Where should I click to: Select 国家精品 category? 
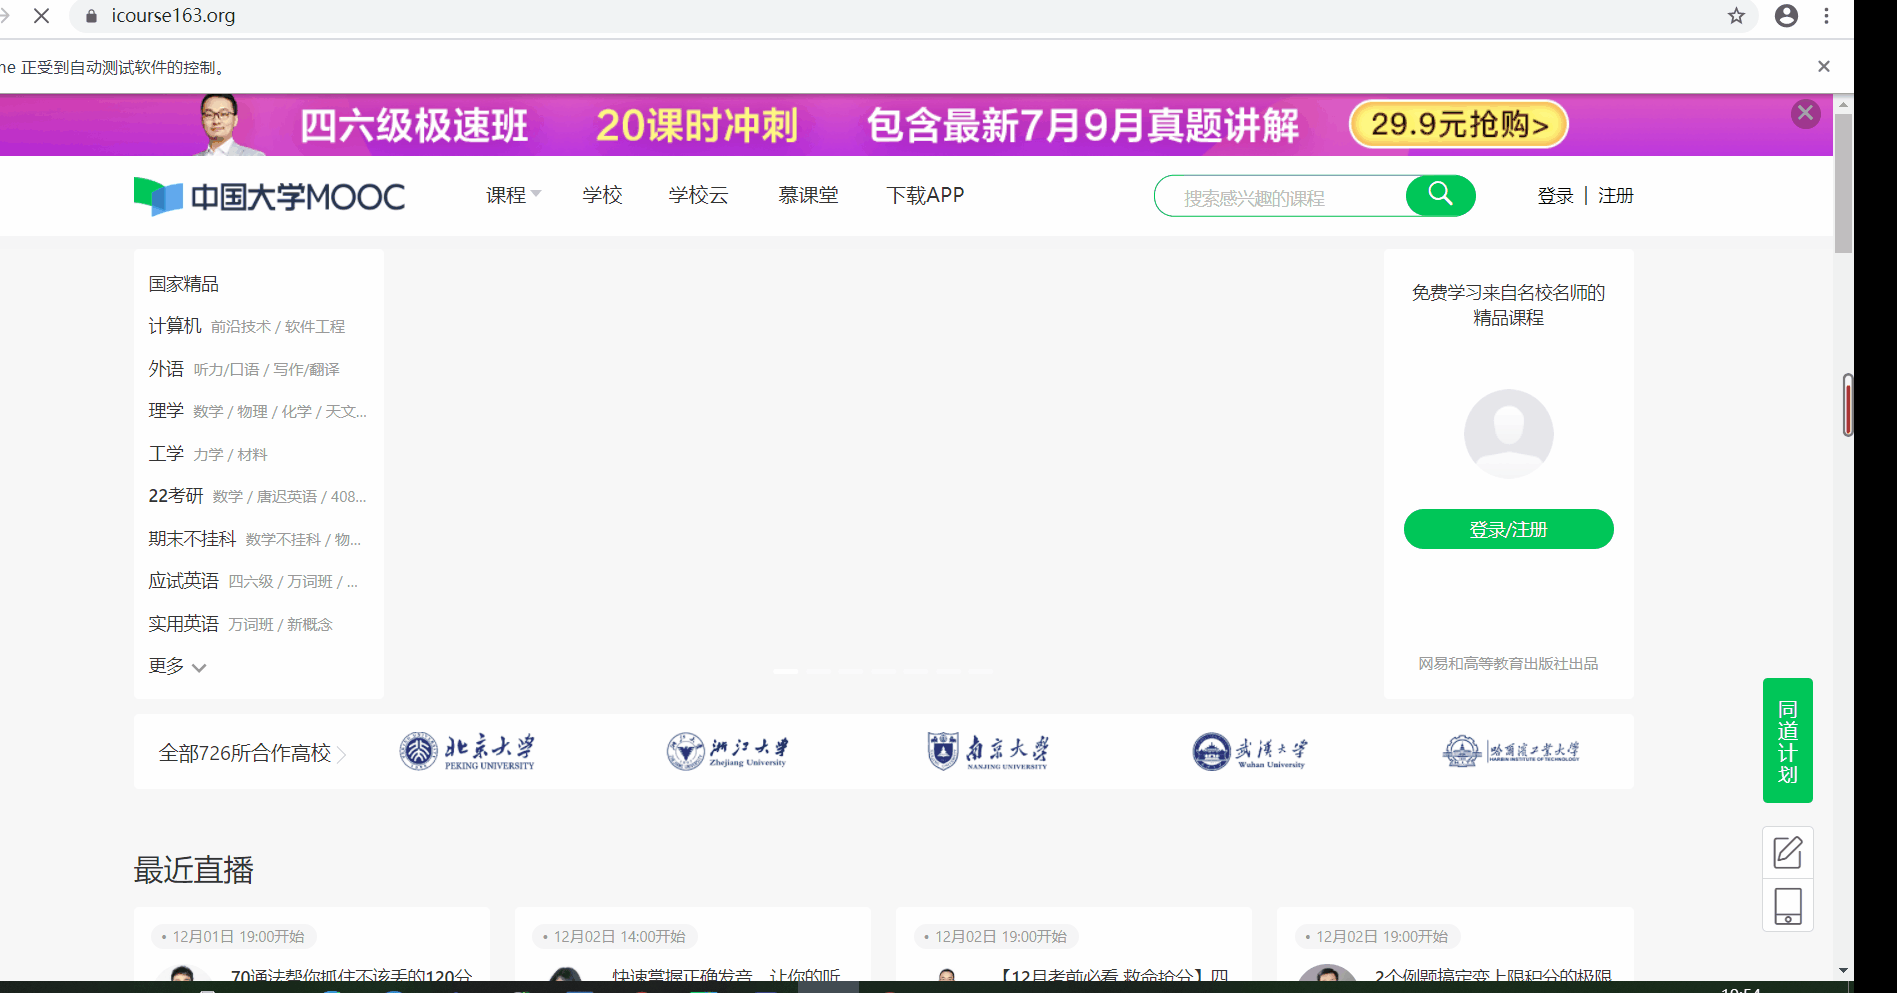tap(183, 284)
